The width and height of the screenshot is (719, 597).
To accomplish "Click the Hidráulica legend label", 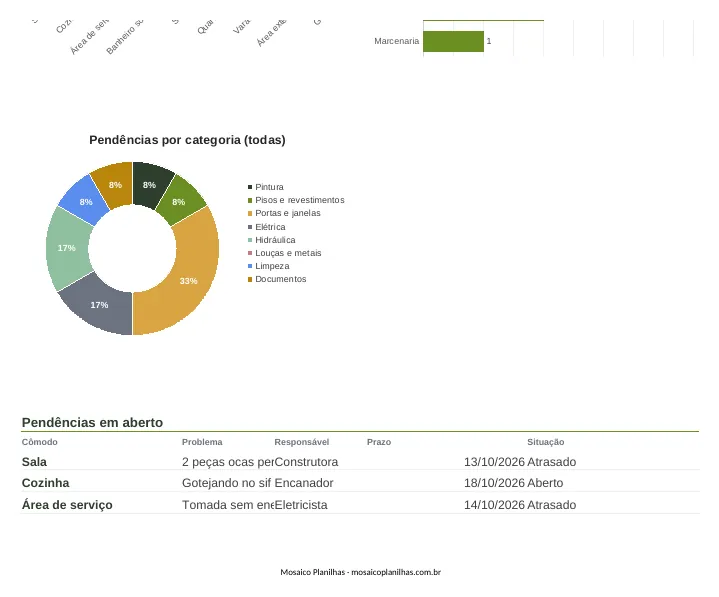I will (275, 240).
